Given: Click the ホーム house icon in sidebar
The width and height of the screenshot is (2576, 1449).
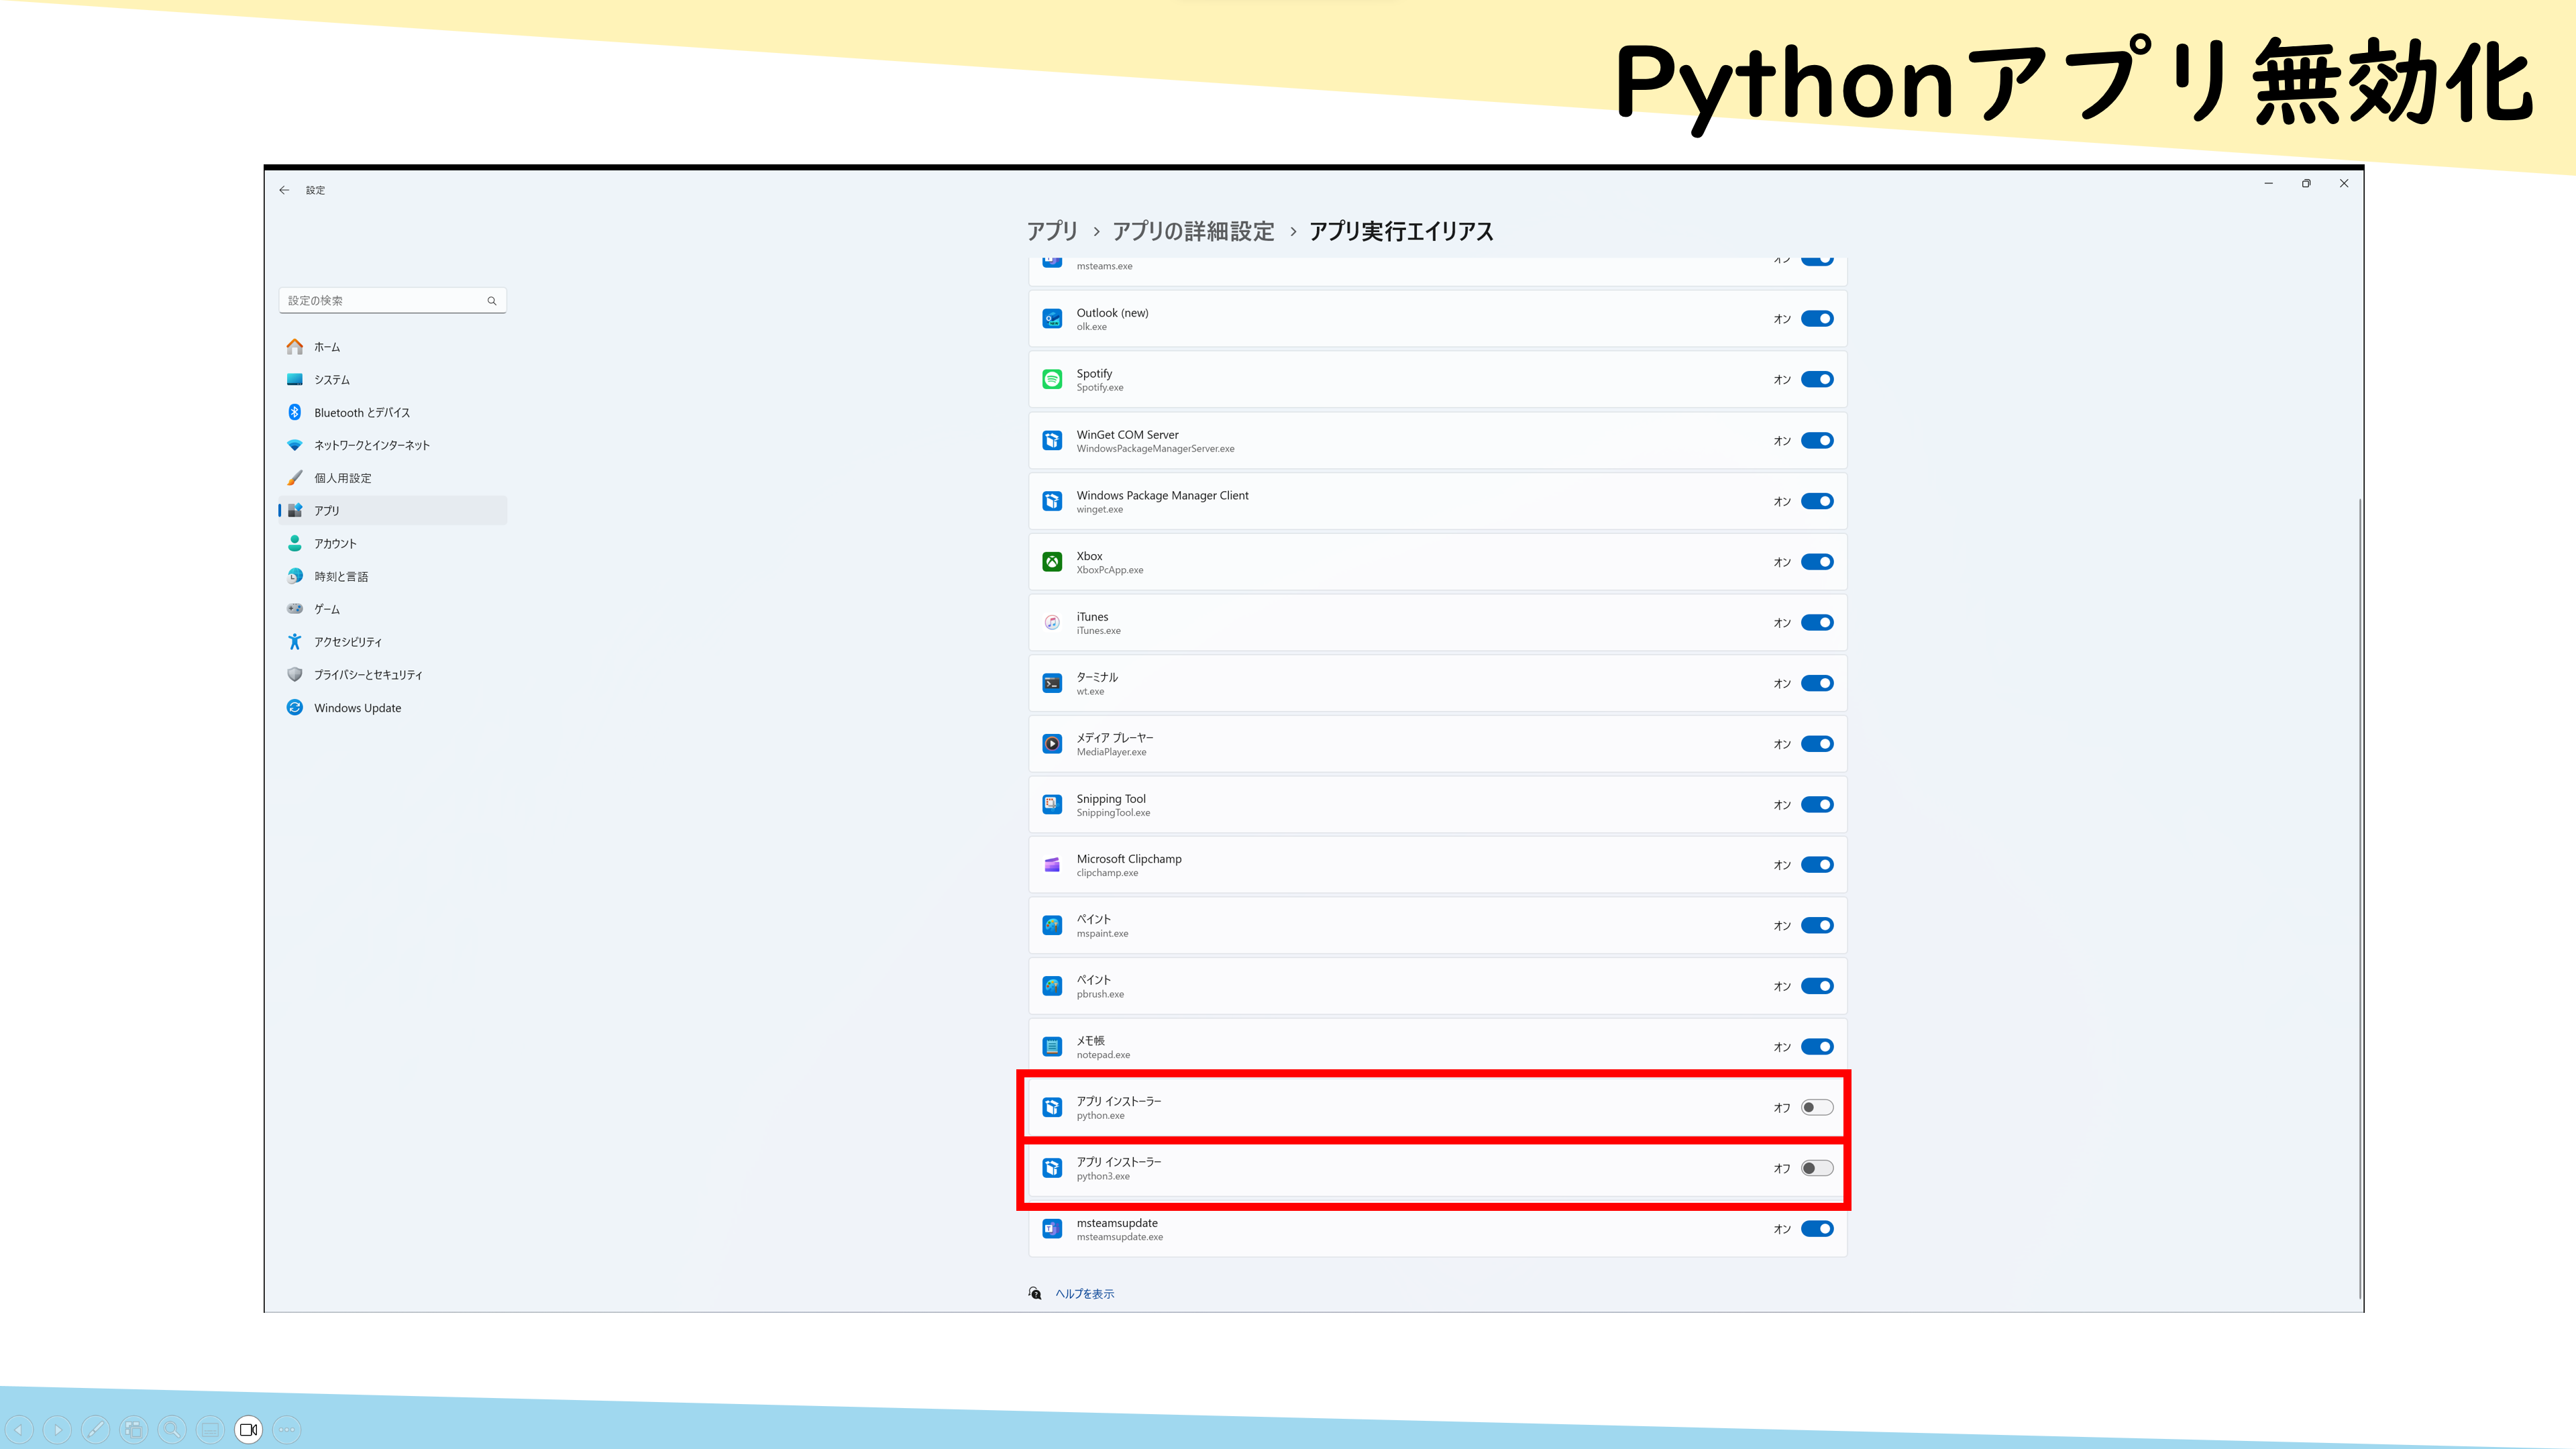Looking at the screenshot, I should click(x=295, y=347).
